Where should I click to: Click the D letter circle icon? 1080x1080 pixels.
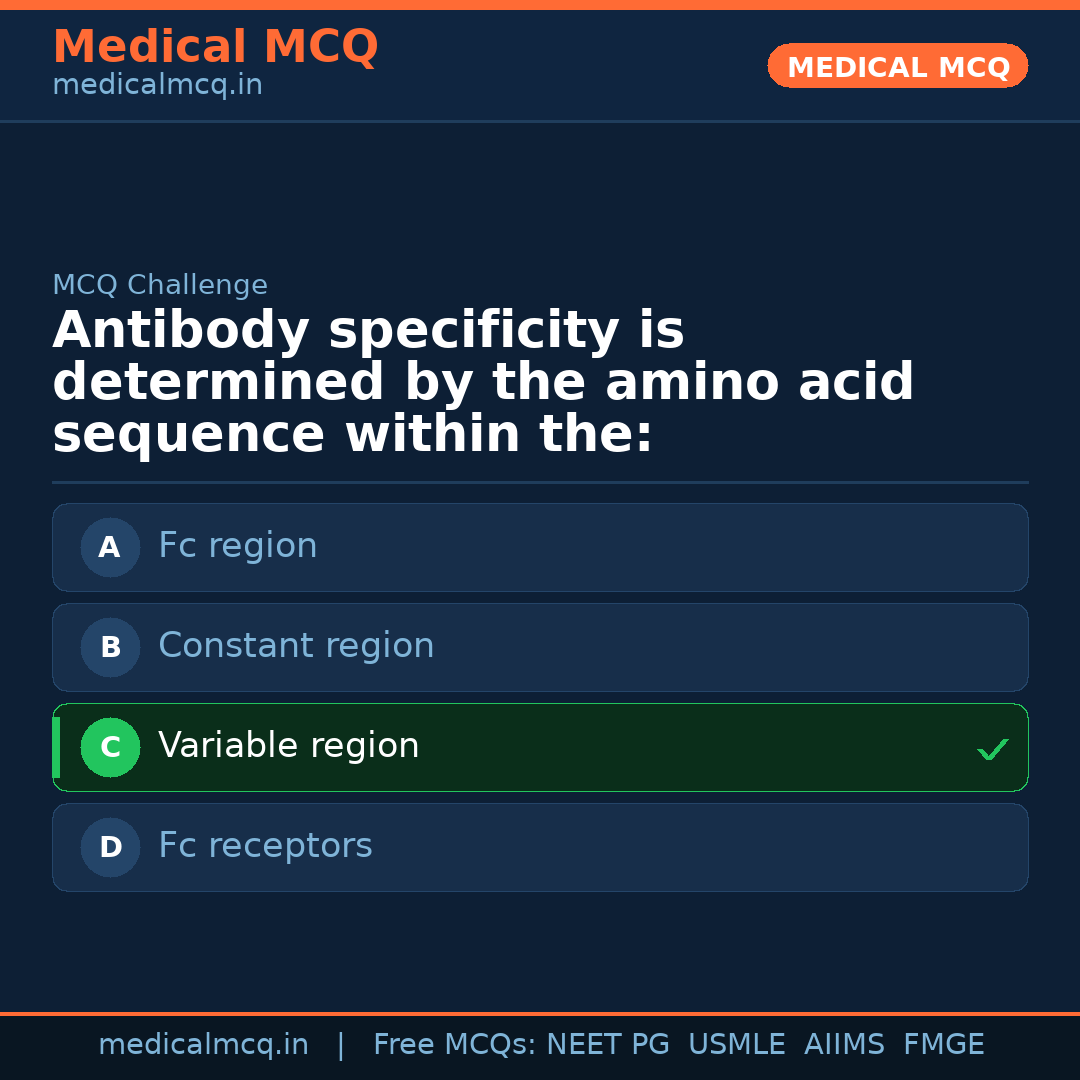[x=110, y=847]
